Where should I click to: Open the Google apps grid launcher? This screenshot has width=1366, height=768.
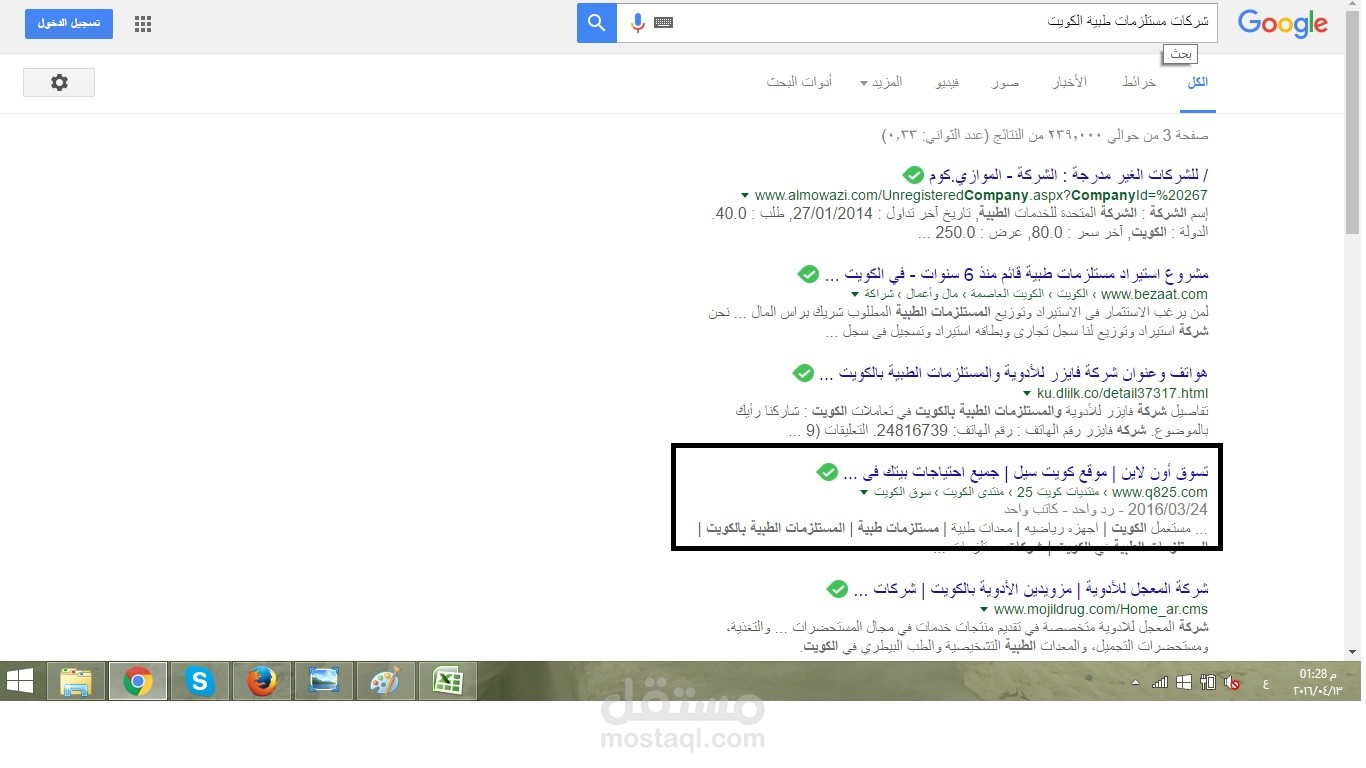pos(143,24)
